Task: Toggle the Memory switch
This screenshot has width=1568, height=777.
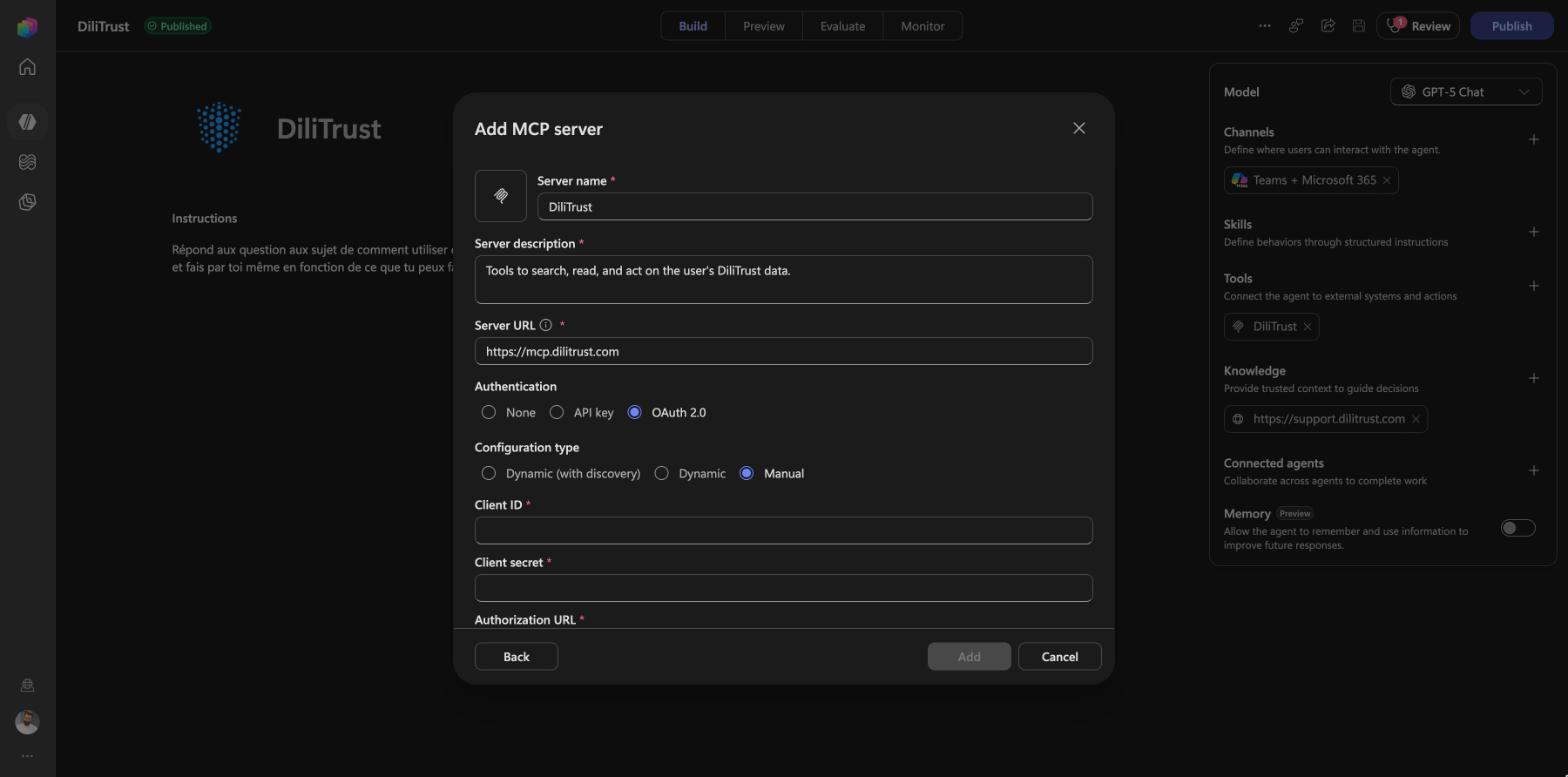Action: click(1518, 528)
